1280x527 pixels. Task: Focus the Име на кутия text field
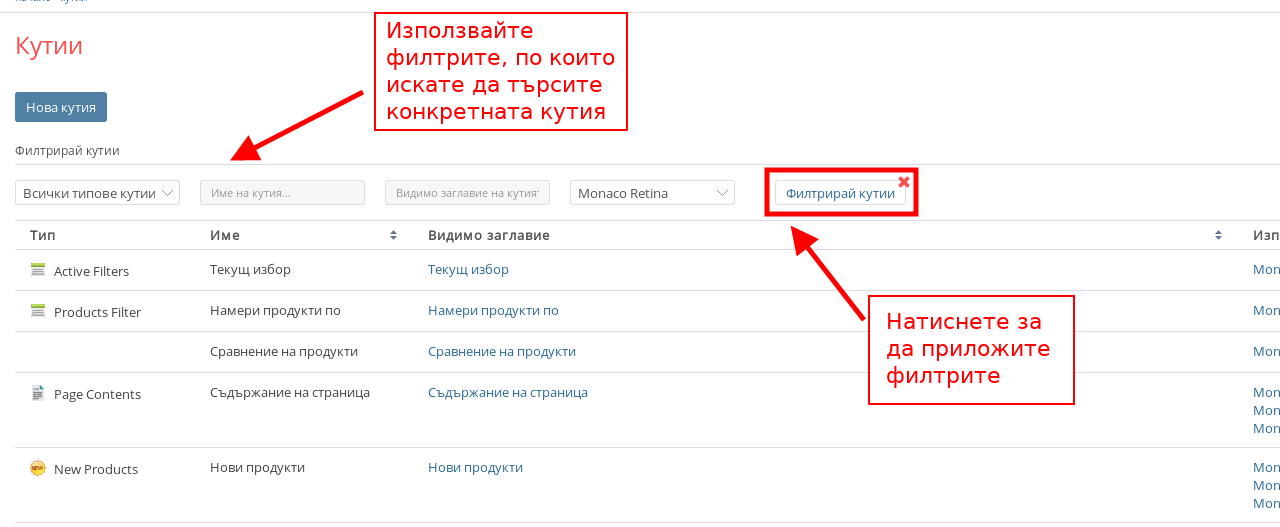click(282, 193)
